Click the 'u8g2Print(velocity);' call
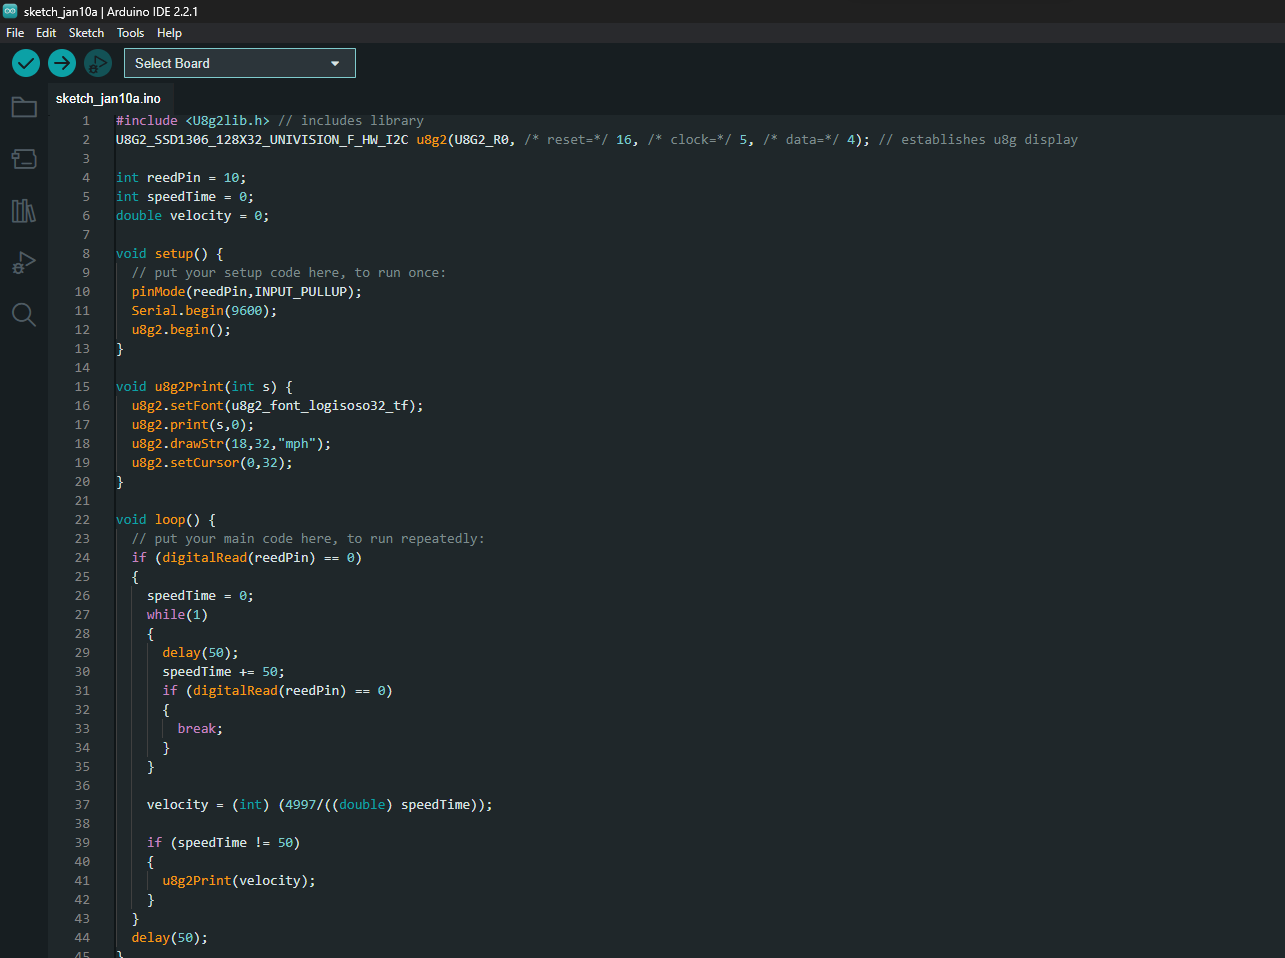 click(239, 880)
